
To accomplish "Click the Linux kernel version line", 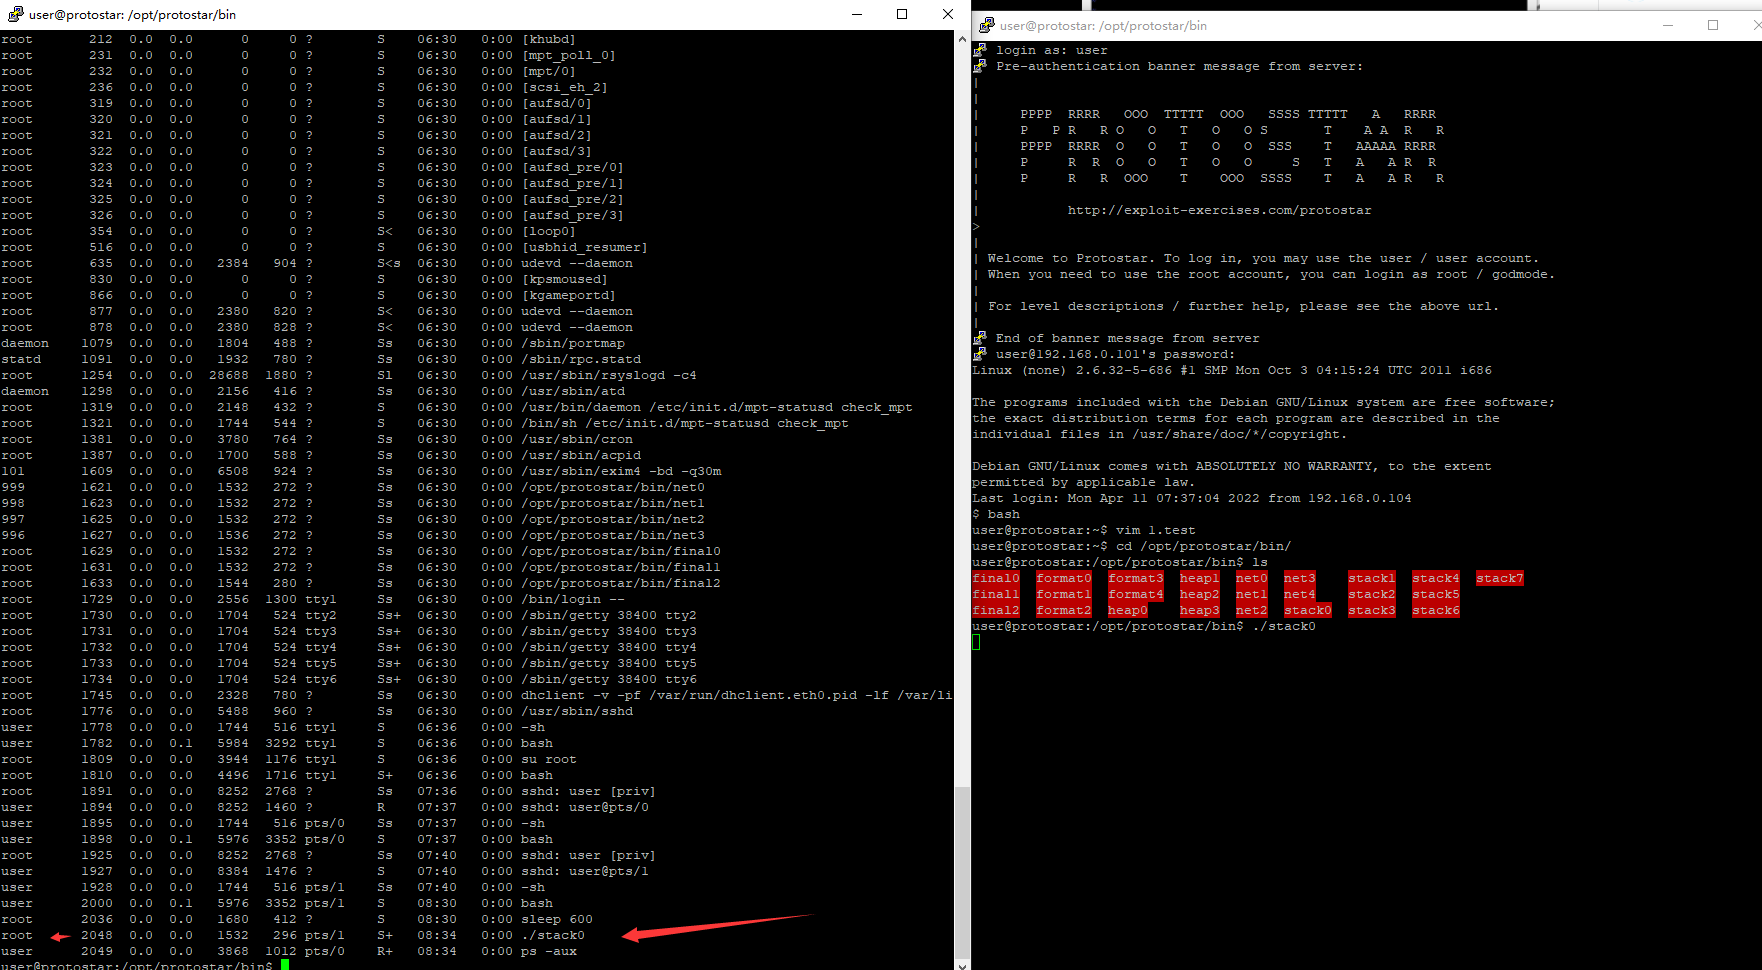I will point(1232,370).
